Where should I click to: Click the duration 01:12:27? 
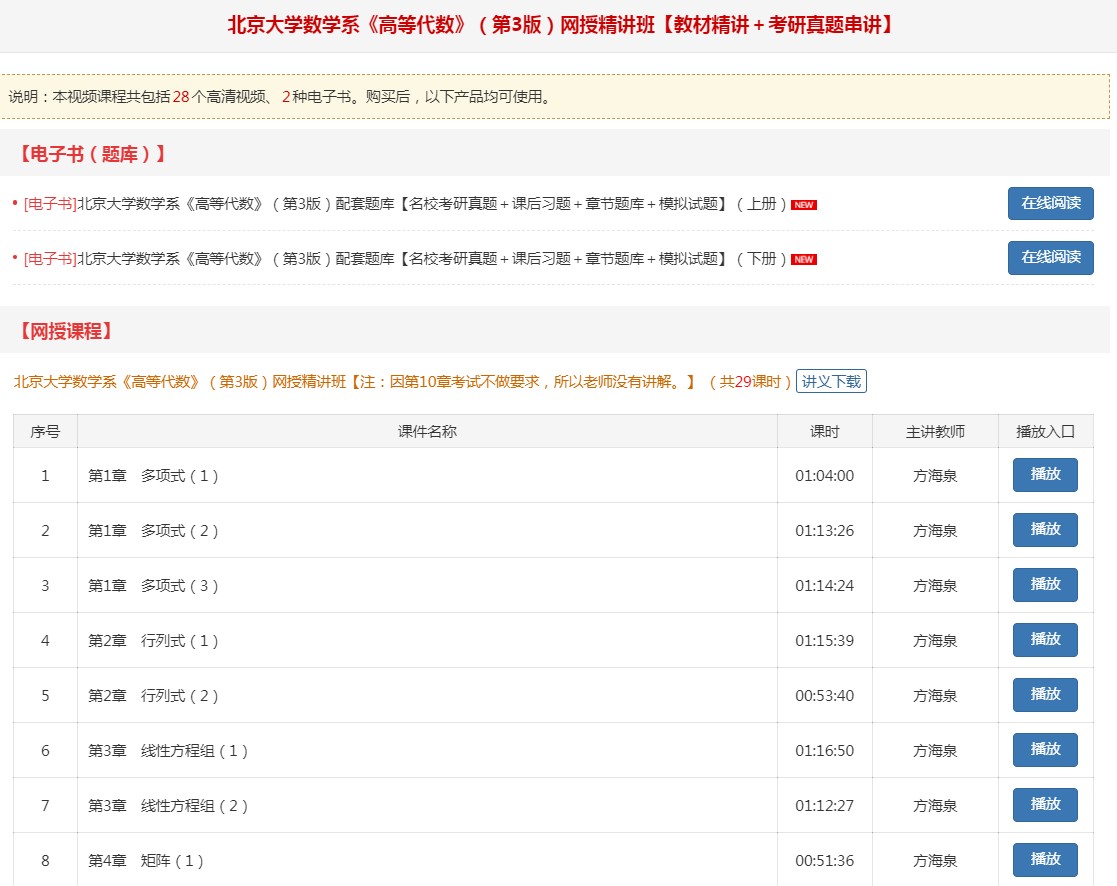(x=824, y=806)
